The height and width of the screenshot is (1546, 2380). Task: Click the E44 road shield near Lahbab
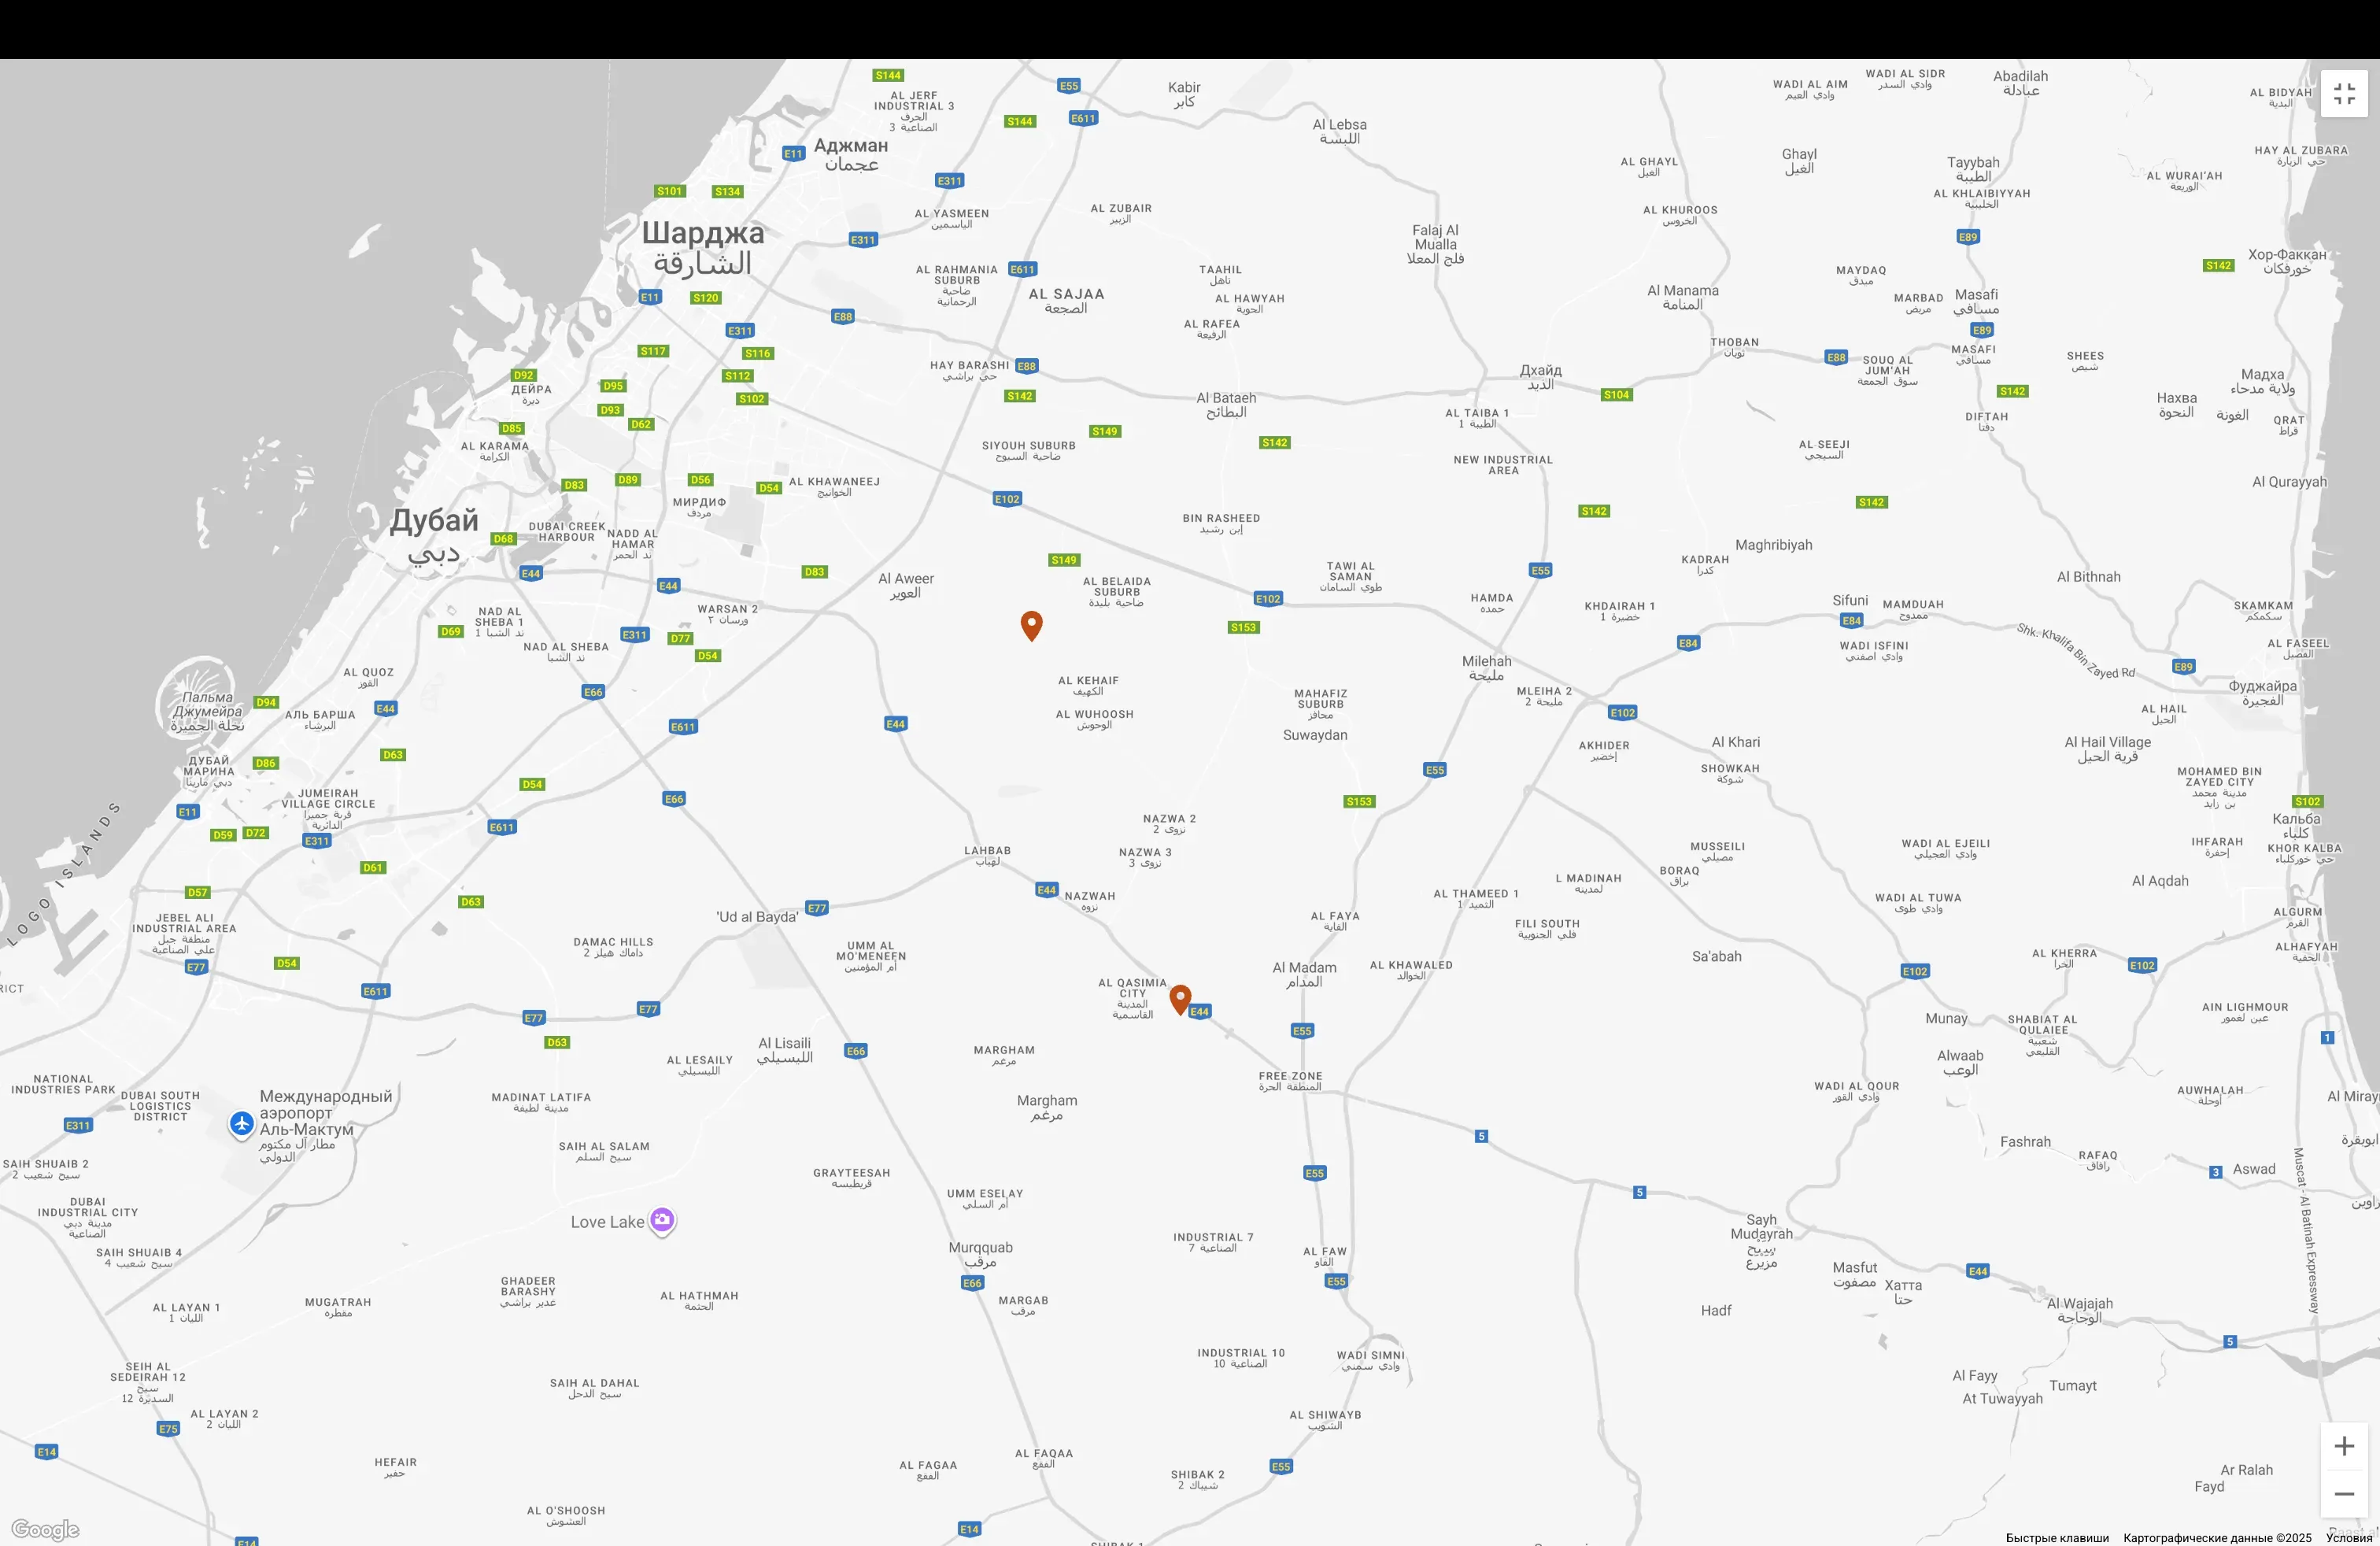[1046, 890]
